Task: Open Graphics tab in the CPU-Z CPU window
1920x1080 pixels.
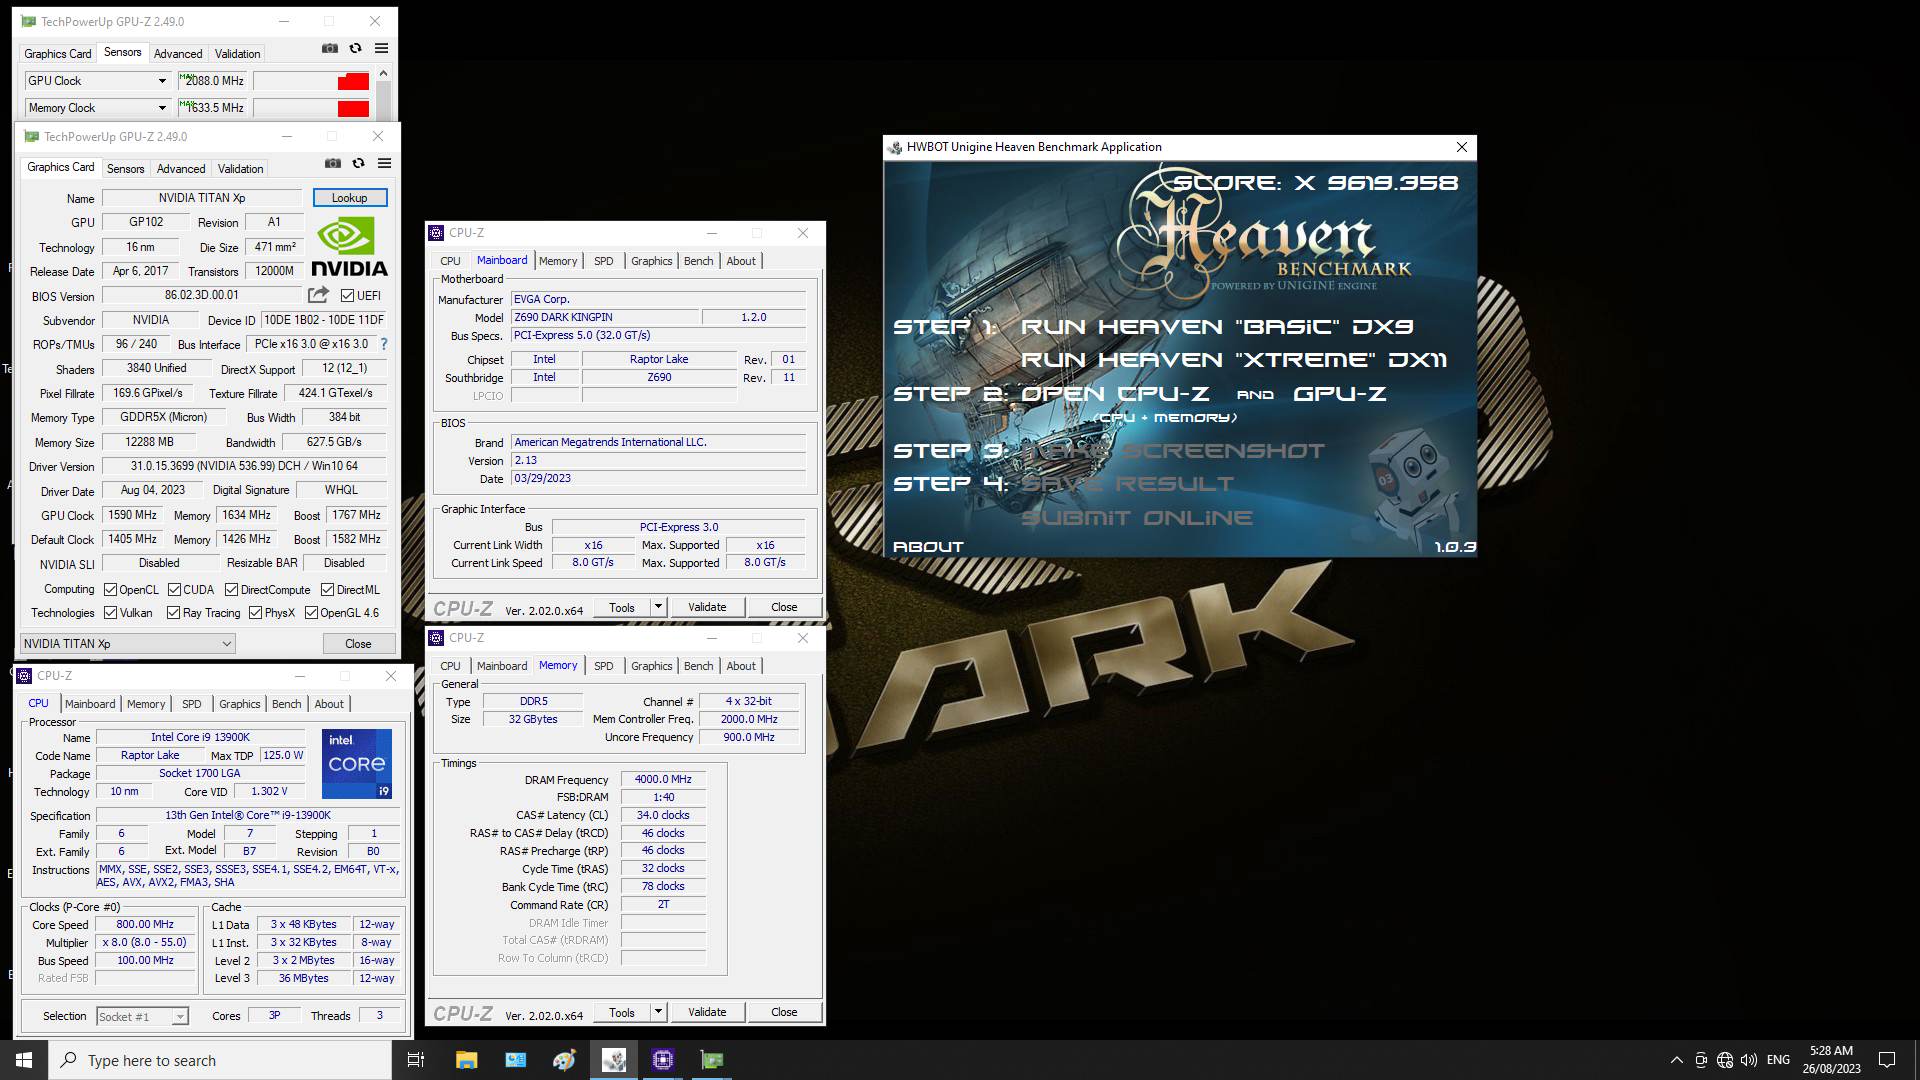Action: pos(240,704)
